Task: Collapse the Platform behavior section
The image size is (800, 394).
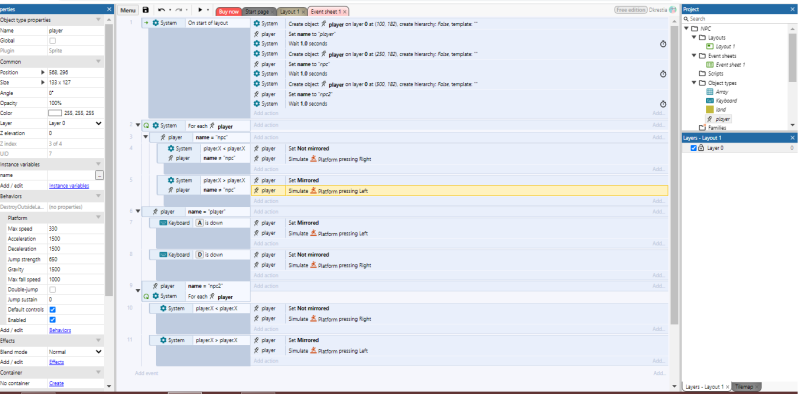Action: point(98,218)
